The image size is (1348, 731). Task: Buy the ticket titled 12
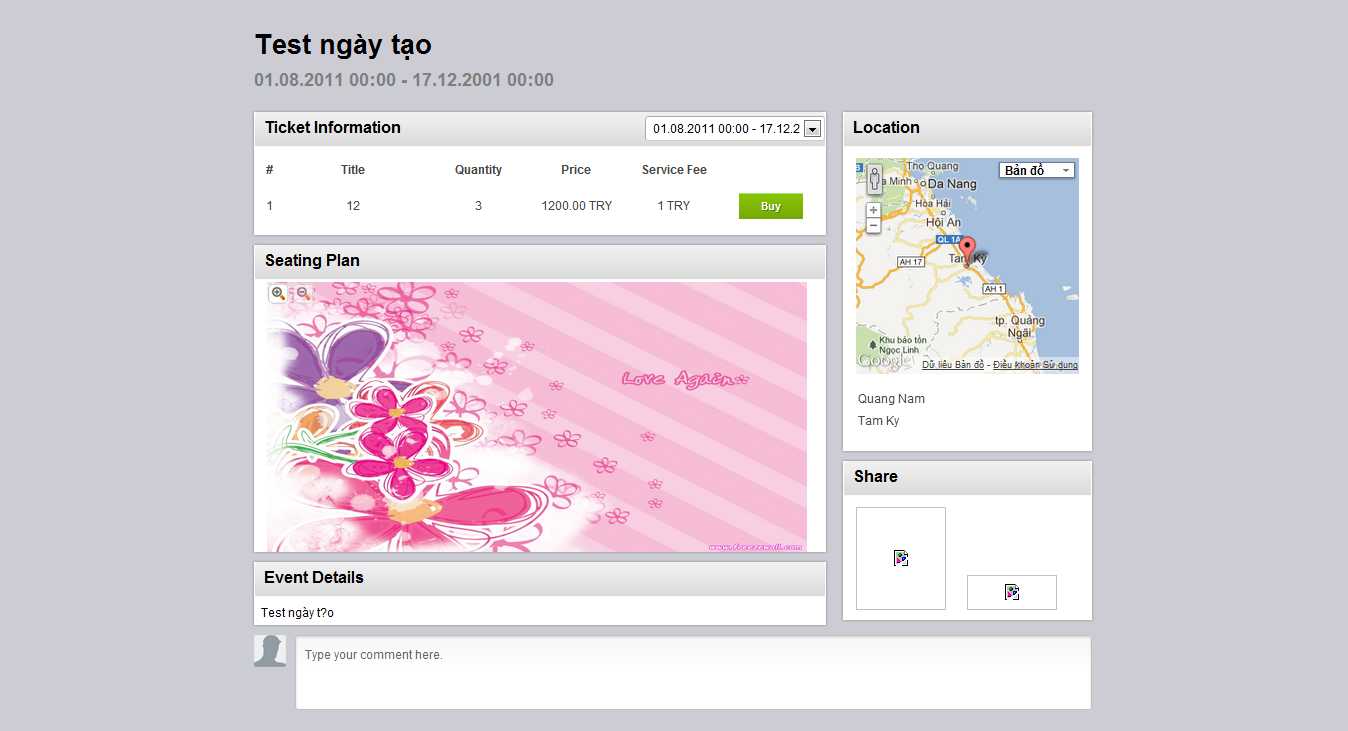click(x=771, y=206)
